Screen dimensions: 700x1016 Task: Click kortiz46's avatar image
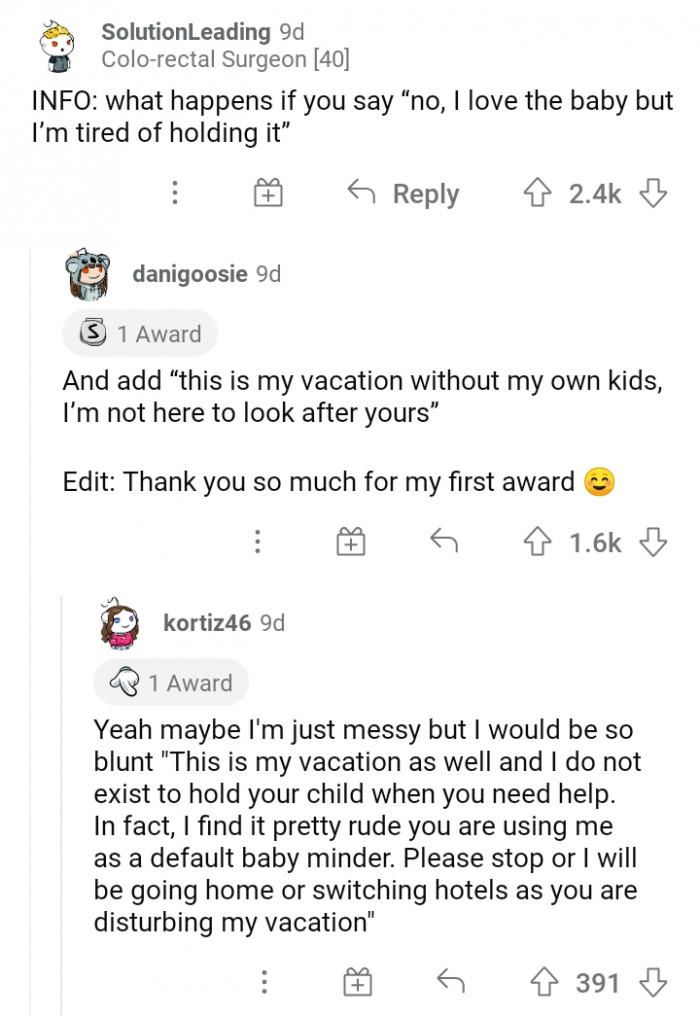pos(119,625)
